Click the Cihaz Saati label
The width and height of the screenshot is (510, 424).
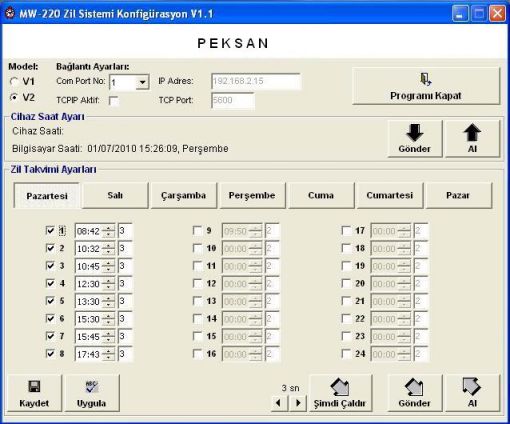pos(38,131)
